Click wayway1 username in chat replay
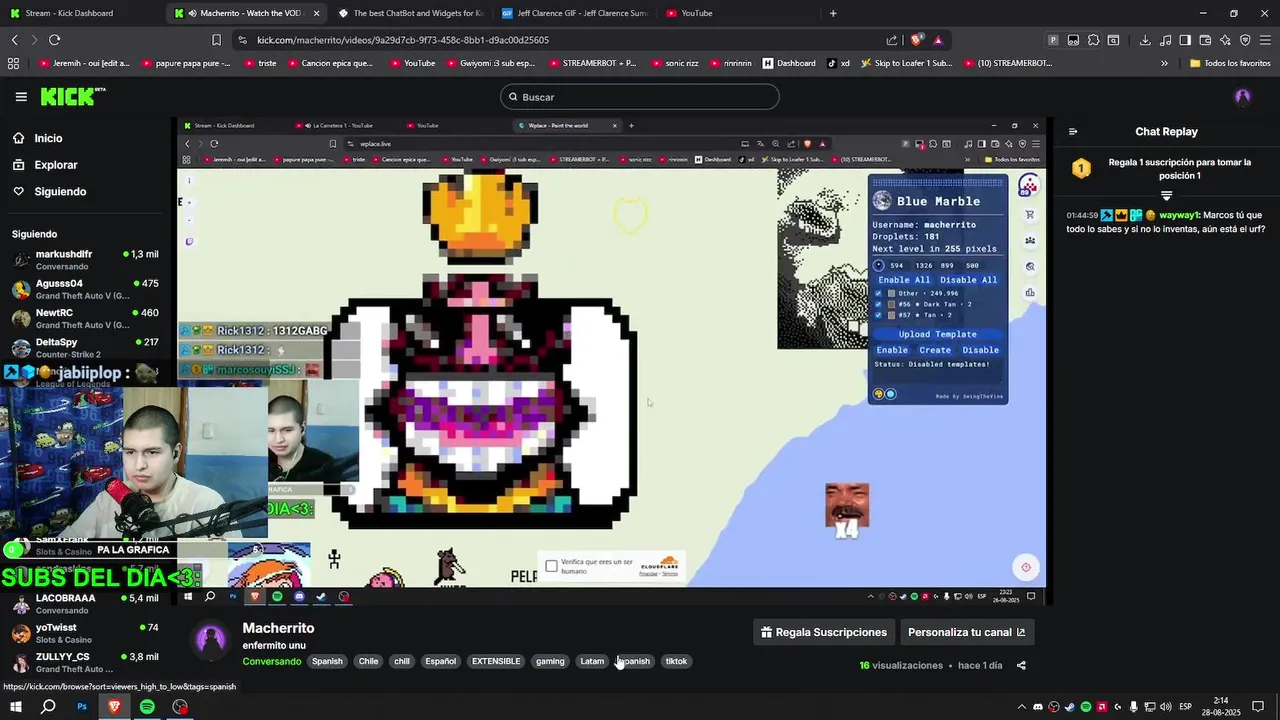The width and height of the screenshot is (1280, 720). (1177, 215)
